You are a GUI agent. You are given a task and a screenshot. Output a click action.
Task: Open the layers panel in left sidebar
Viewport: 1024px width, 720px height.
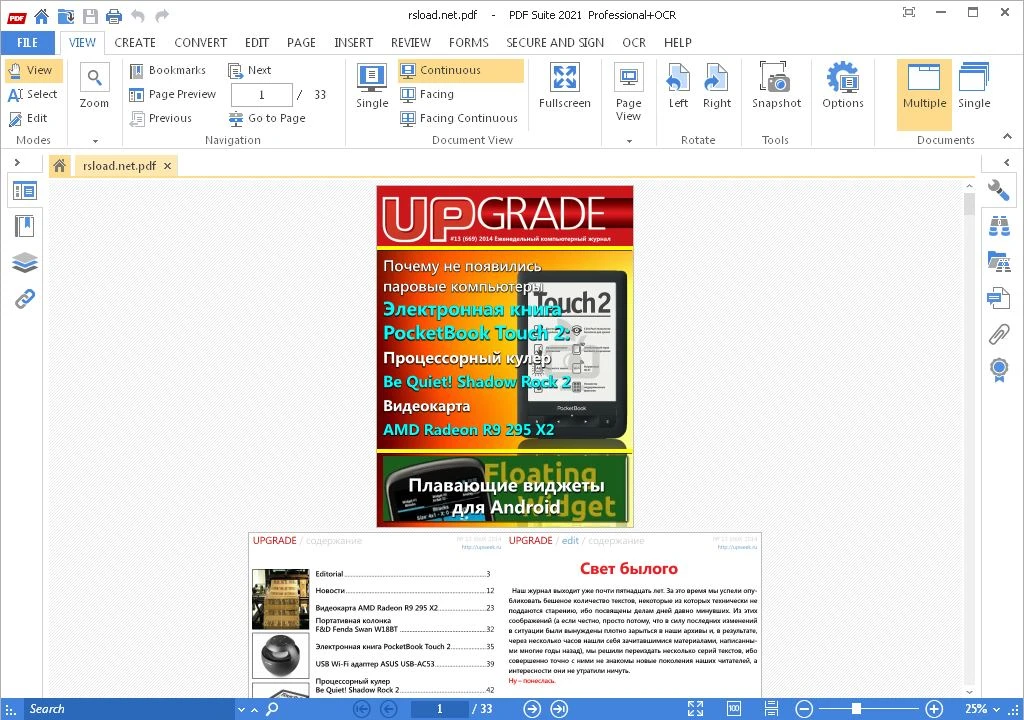pos(25,262)
